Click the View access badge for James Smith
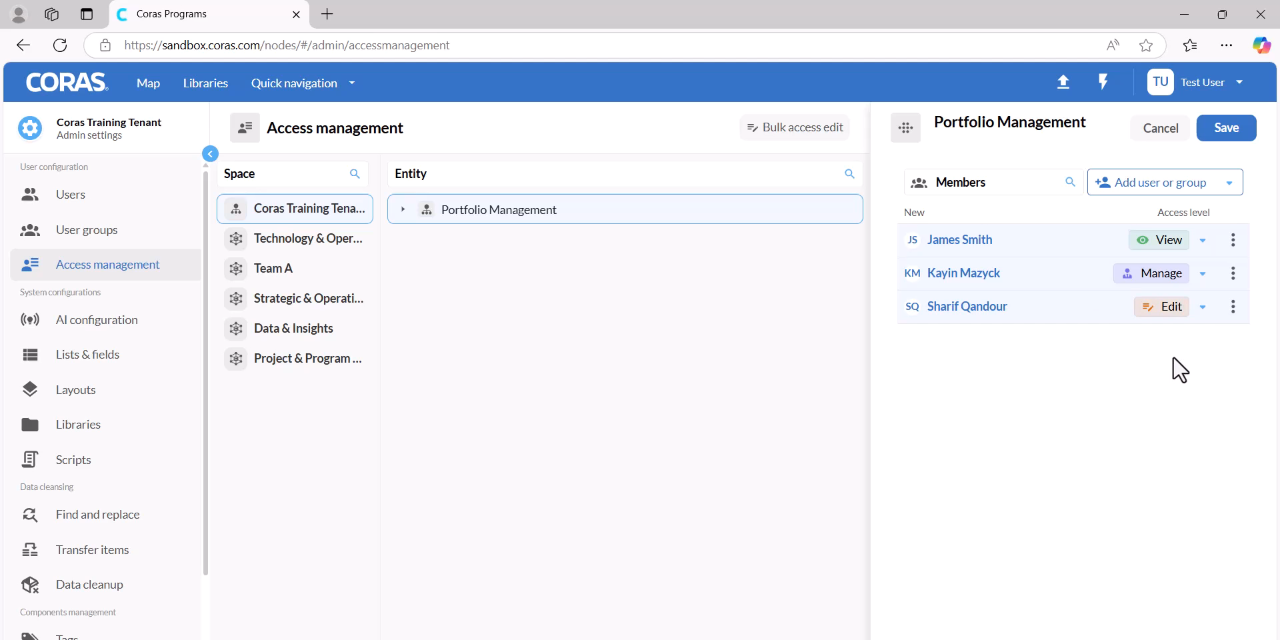This screenshot has height=640, width=1280. [1159, 240]
